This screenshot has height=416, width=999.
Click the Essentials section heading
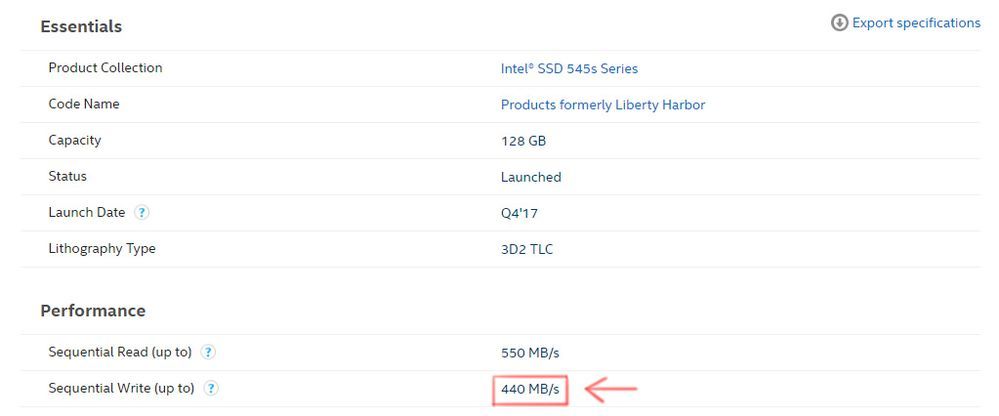[x=81, y=27]
